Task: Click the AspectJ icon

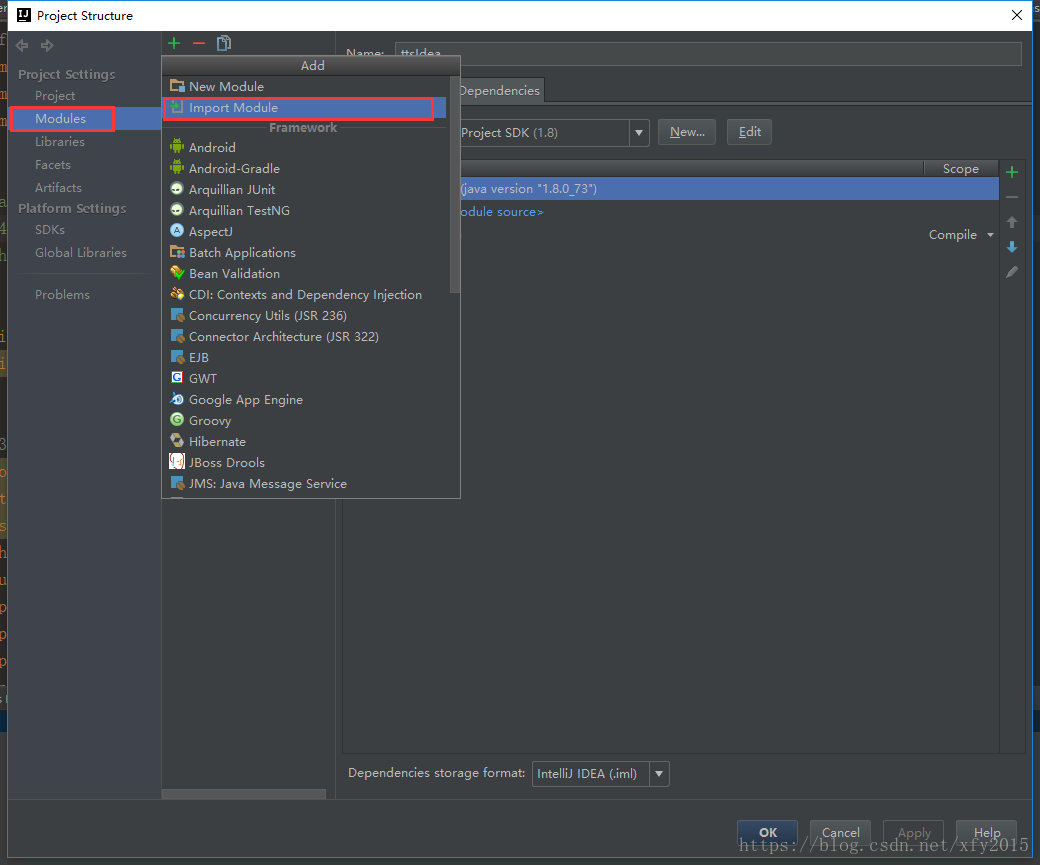Action: 176,231
